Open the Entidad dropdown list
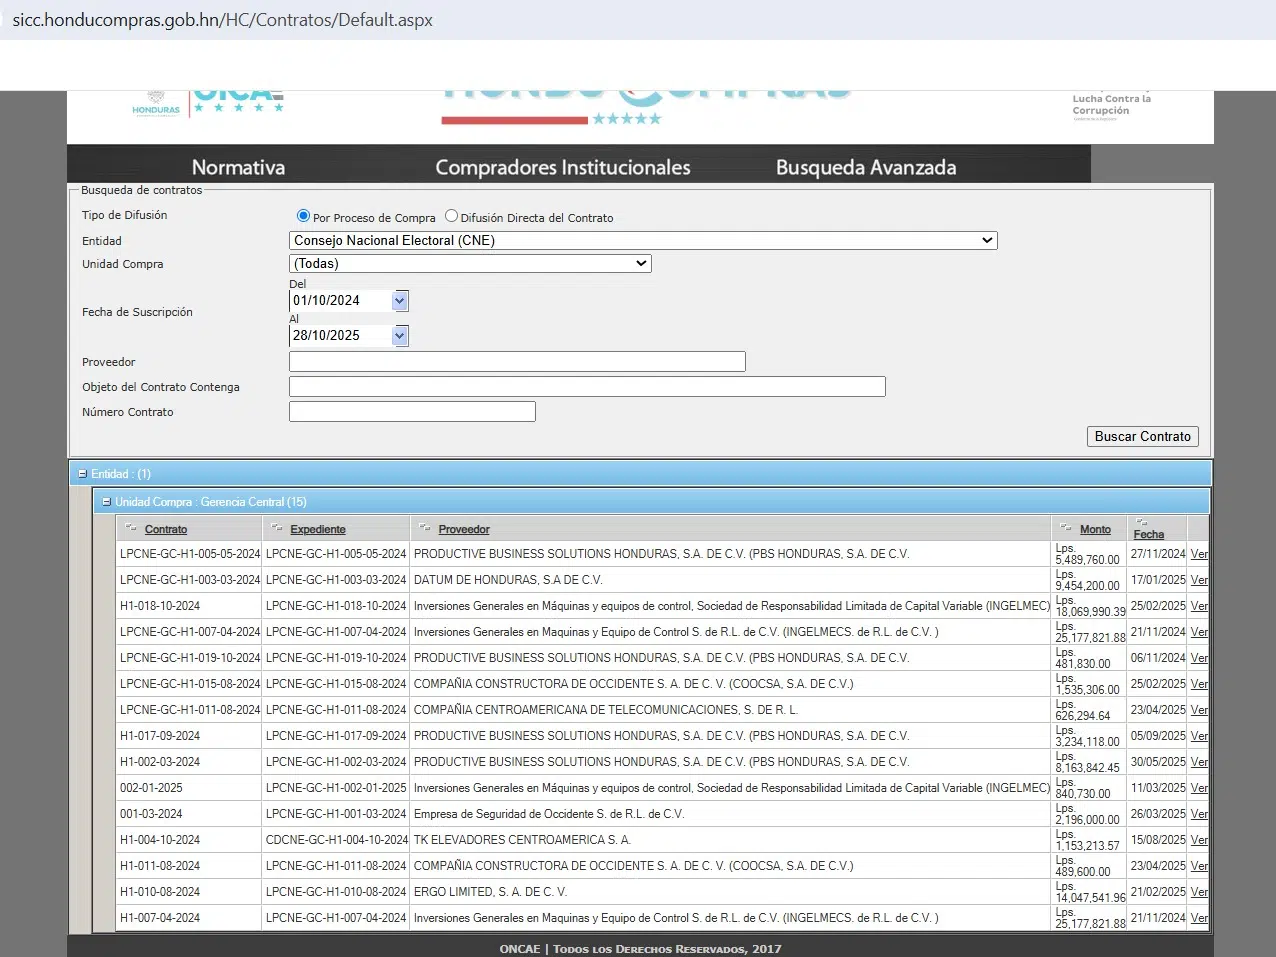Image resolution: width=1276 pixels, height=957 pixels. pos(642,241)
